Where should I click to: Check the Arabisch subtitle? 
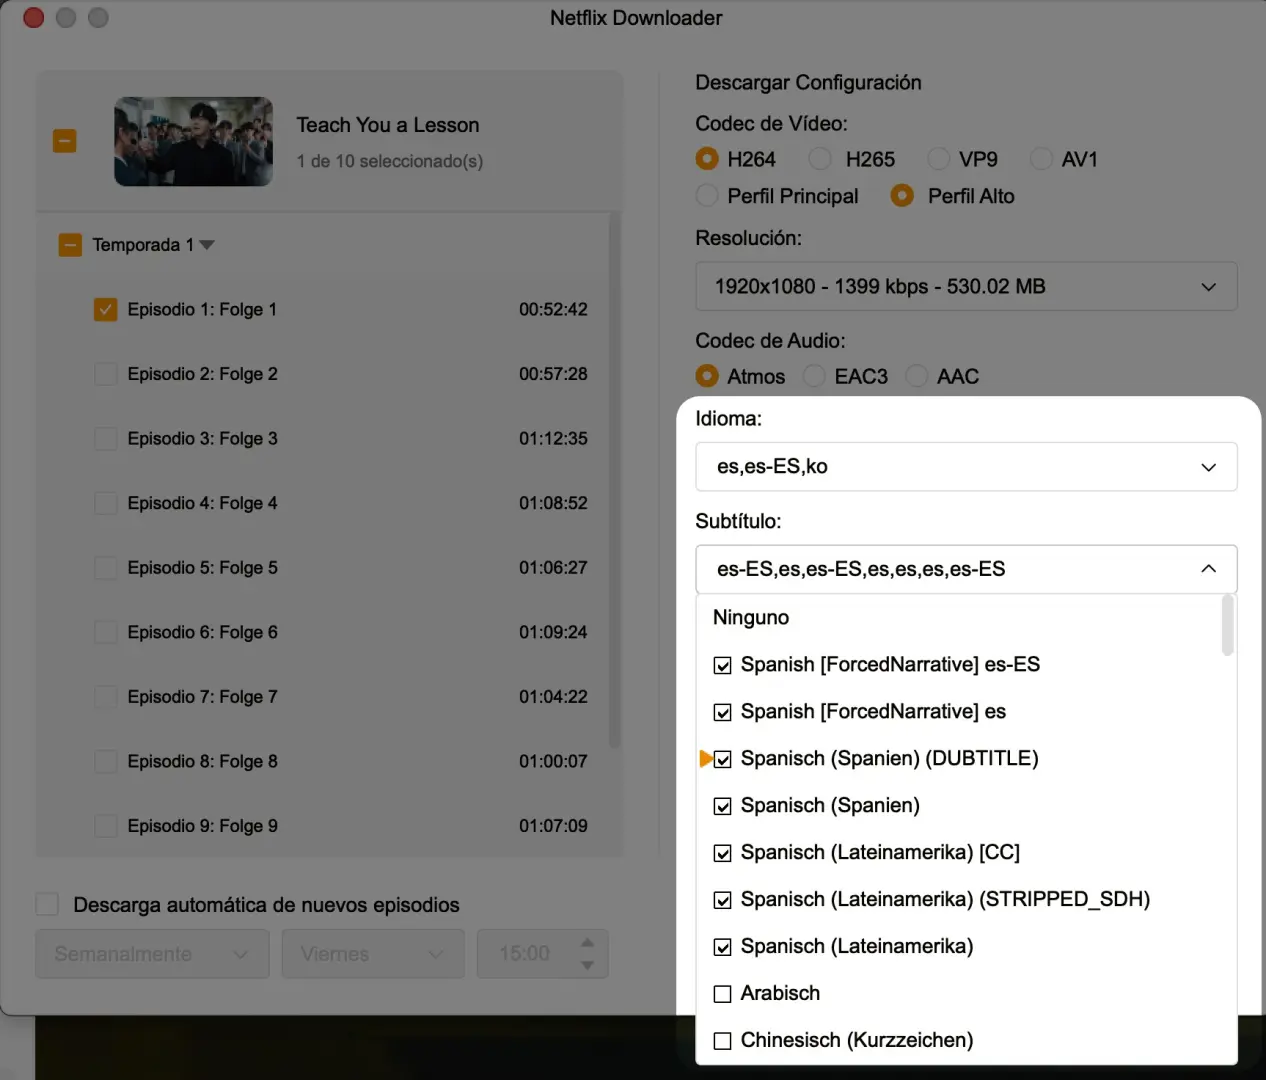click(x=723, y=994)
